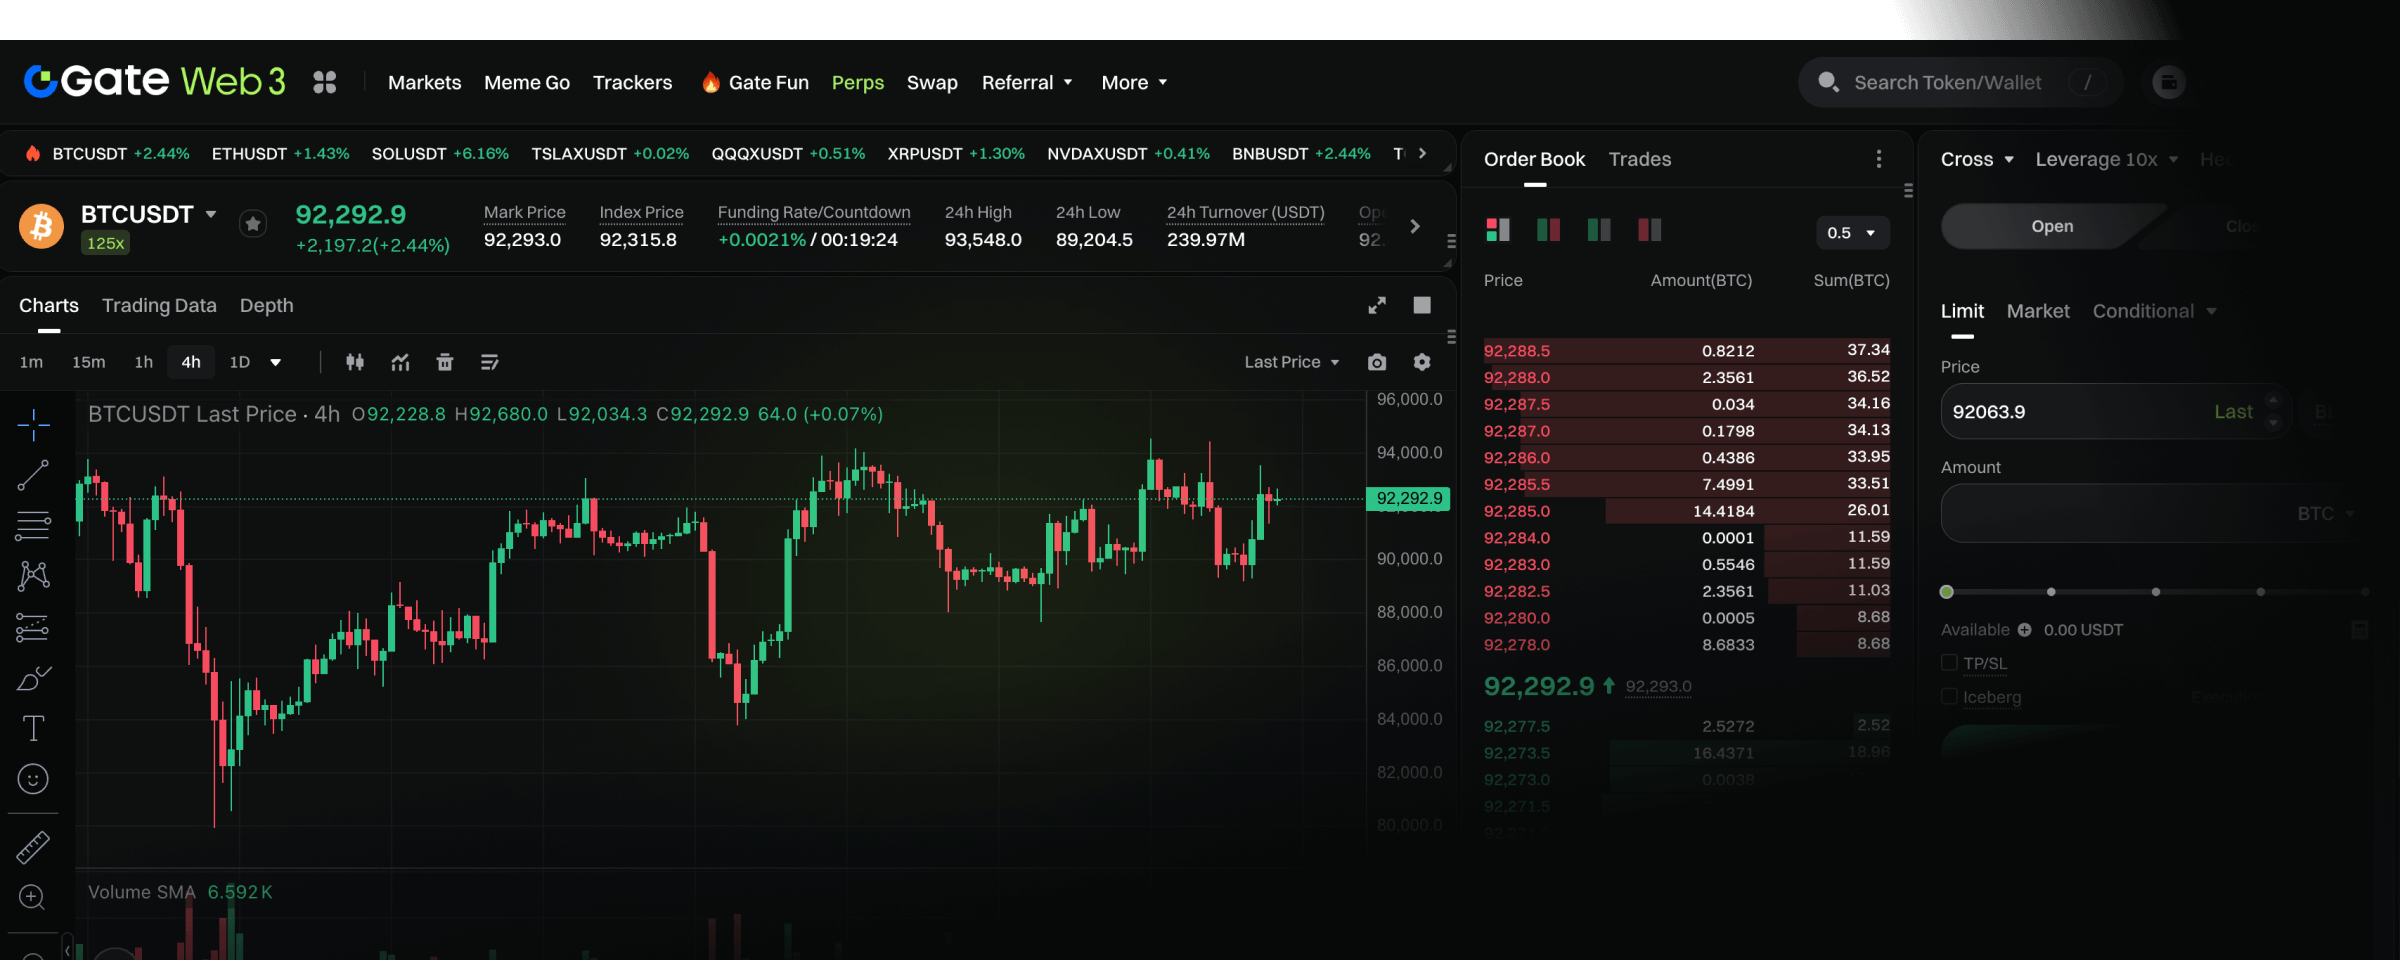Open the Last Price dropdown
2400x960 pixels.
(1291, 362)
